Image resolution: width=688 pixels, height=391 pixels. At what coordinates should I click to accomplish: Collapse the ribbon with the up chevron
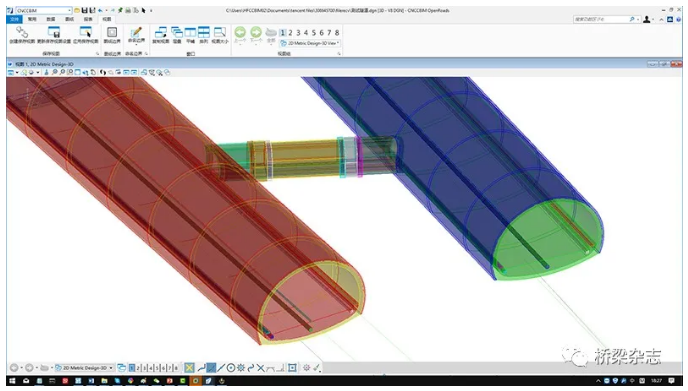point(661,19)
